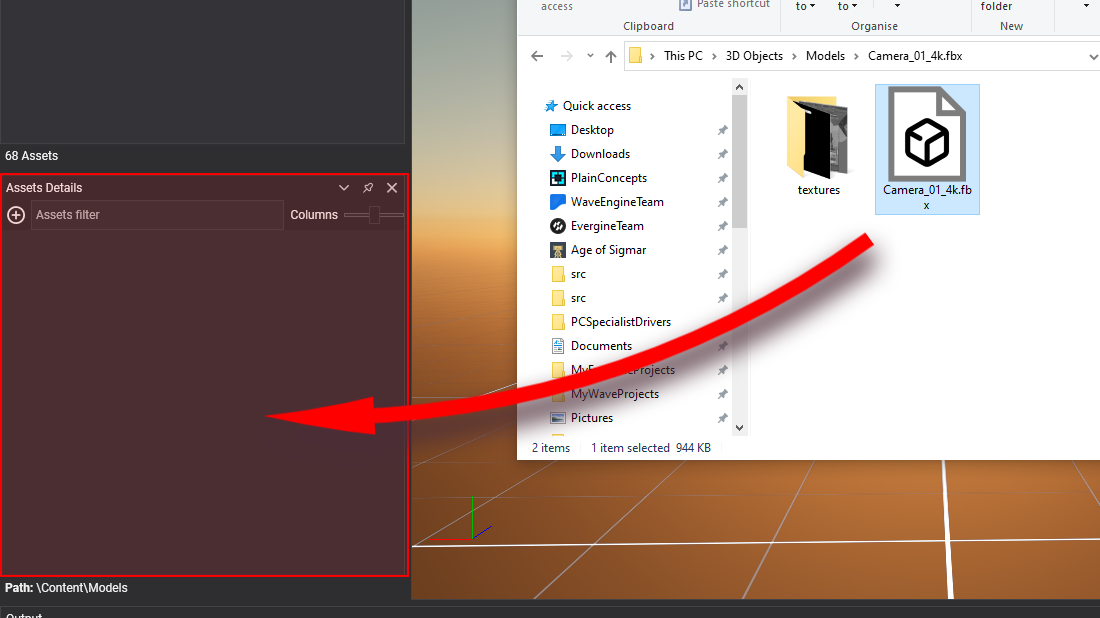Screen dimensions: 1100x618
Task: Click Models in the address breadcrumb
Action: (825, 56)
